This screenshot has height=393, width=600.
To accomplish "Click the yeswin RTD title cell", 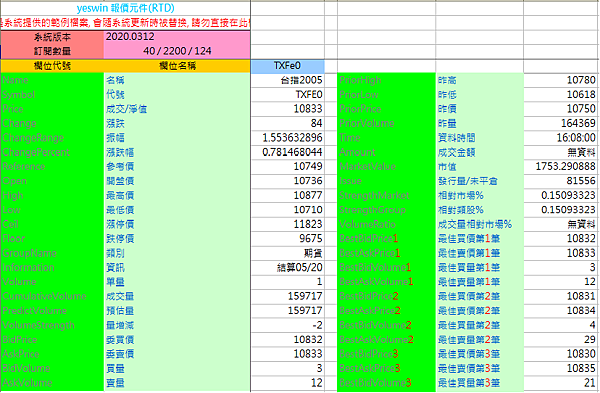I will click(126, 8).
